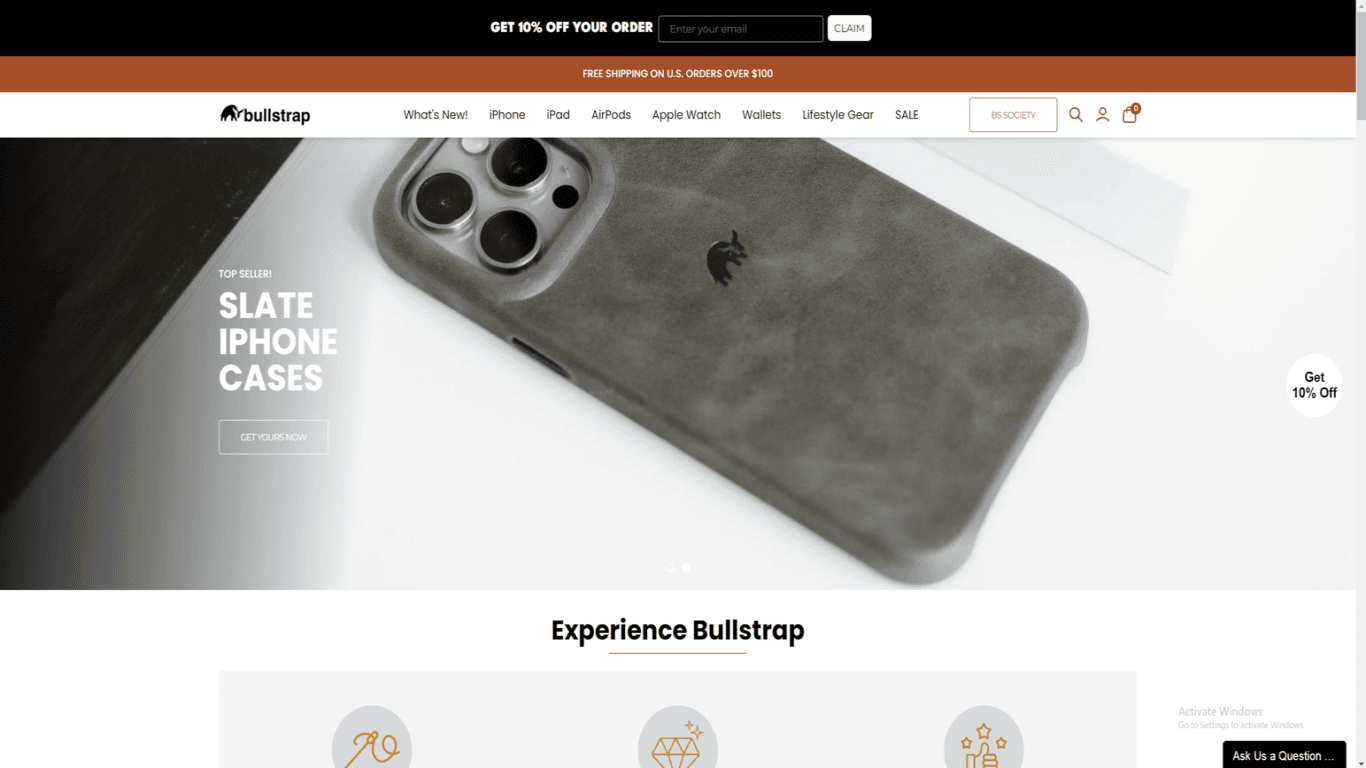Click the CLAIM discount button
This screenshot has height=768, width=1366.
click(849, 28)
